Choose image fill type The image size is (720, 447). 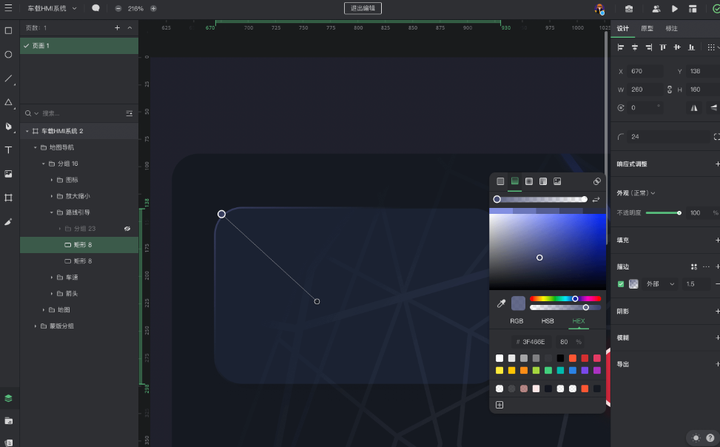(557, 181)
